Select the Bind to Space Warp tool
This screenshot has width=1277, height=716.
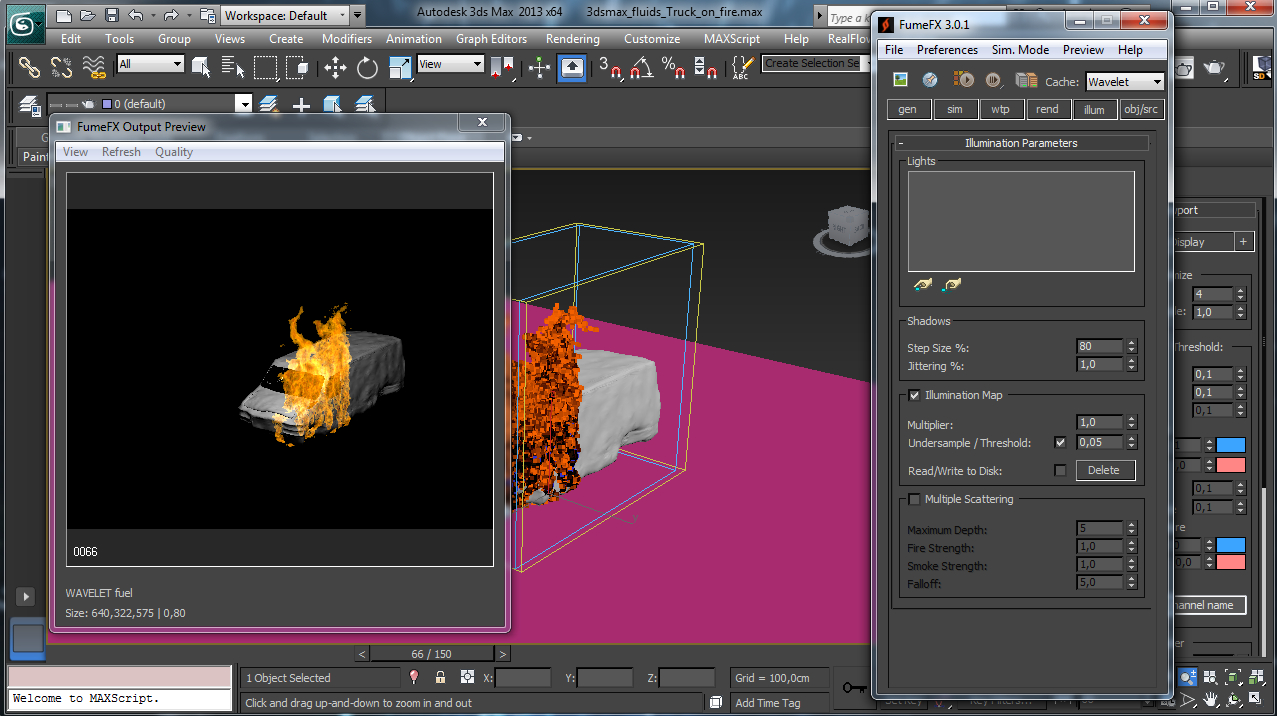(x=94, y=67)
